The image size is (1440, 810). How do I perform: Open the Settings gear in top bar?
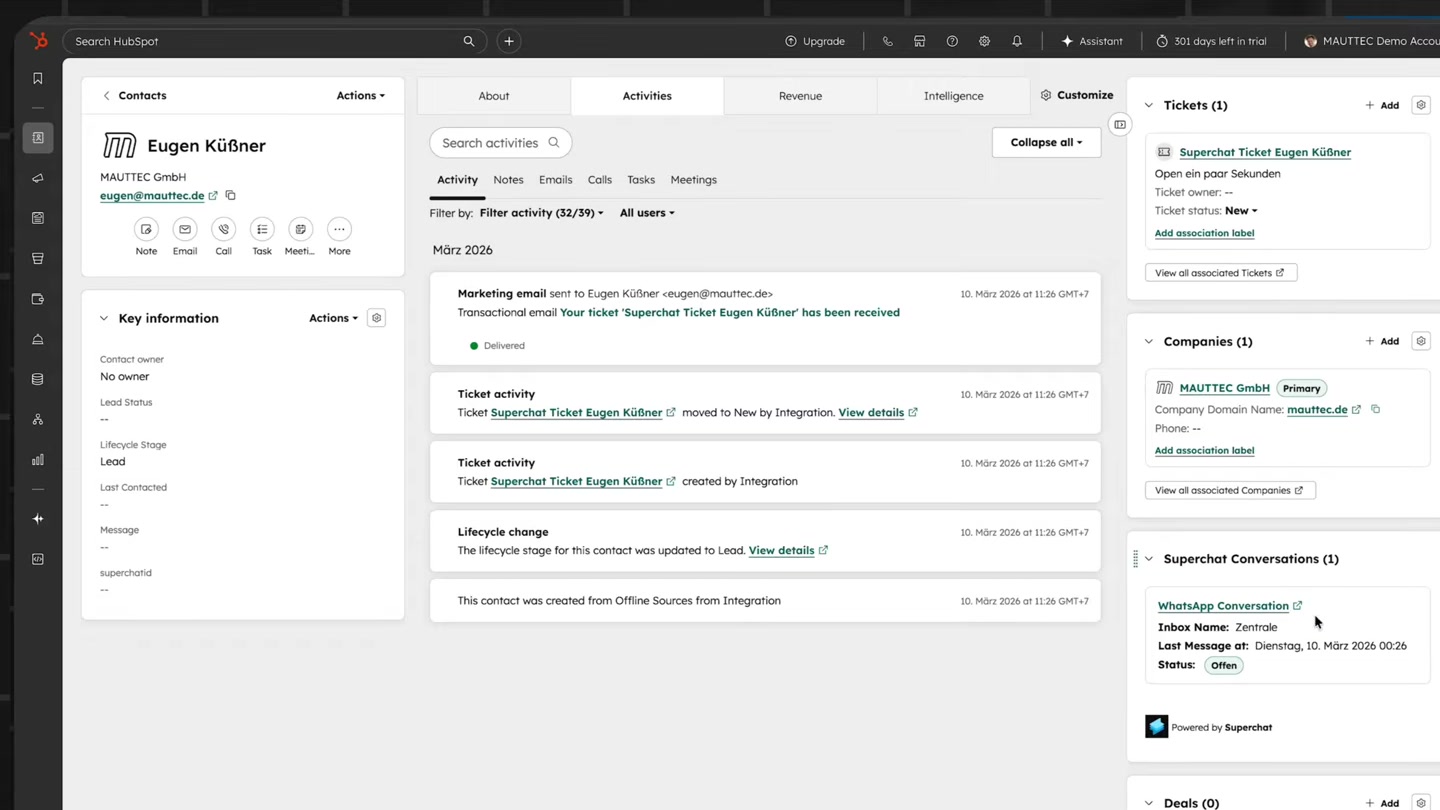(x=984, y=41)
